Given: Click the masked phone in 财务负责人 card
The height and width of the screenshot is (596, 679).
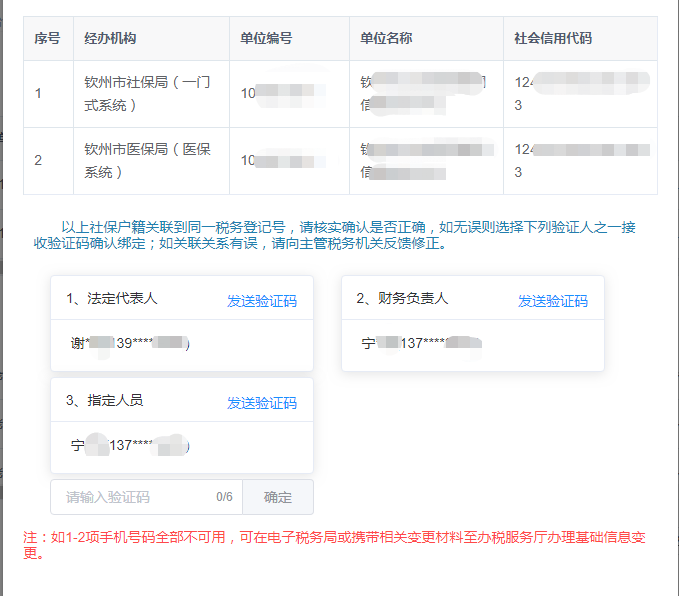Looking at the screenshot, I should click(420, 344).
